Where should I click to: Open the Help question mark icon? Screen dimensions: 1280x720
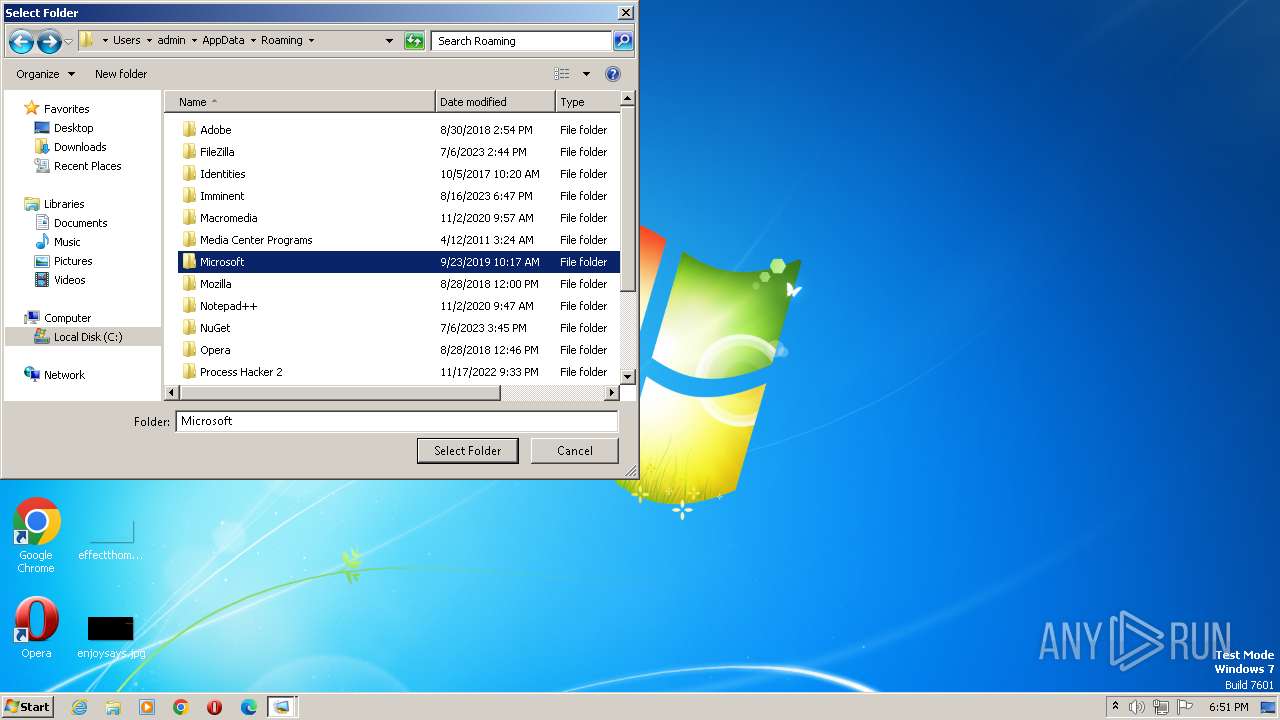(613, 74)
